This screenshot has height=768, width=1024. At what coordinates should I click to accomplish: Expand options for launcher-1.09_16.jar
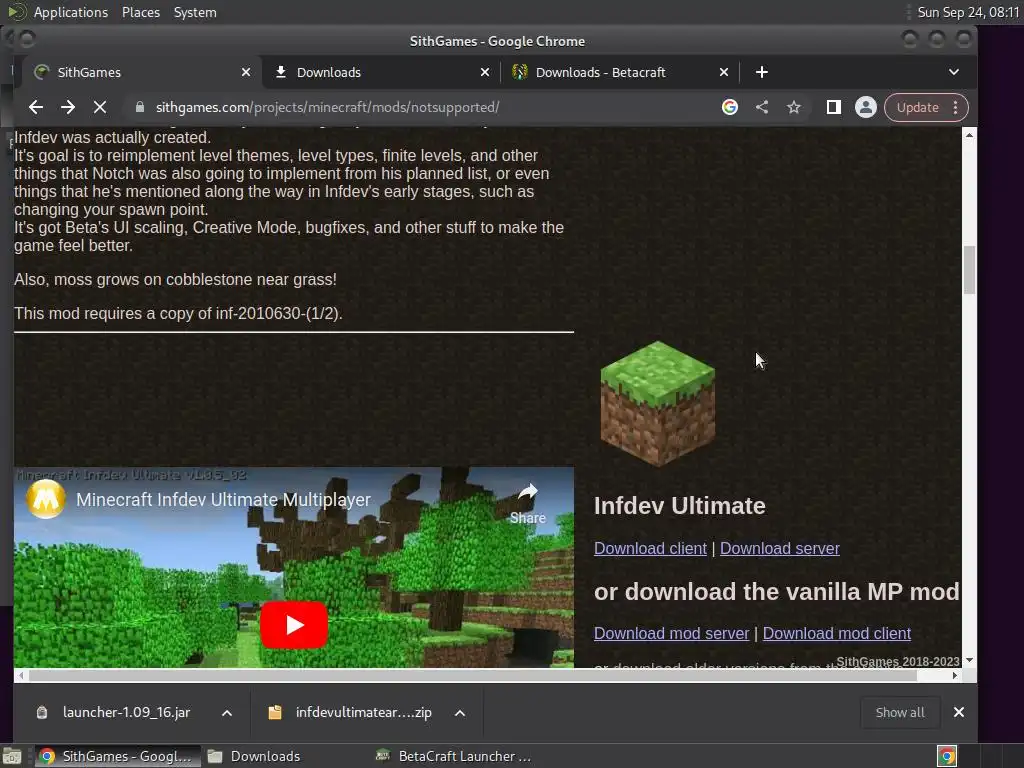tap(227, 712)
